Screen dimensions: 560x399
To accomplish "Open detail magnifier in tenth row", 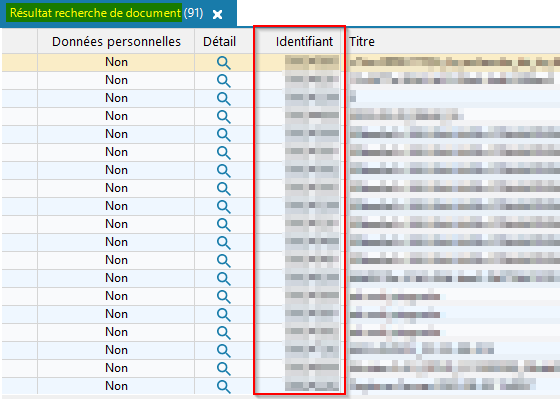I will coord(224,225).
